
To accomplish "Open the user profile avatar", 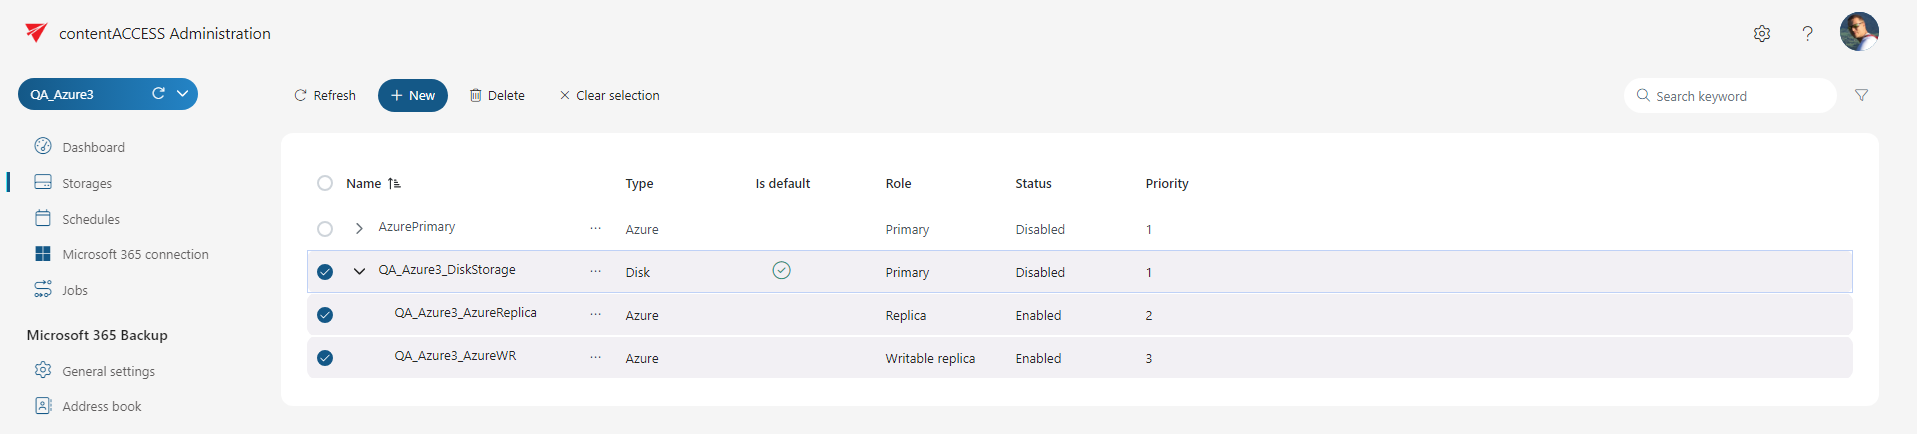I will tap(1859, 32).
